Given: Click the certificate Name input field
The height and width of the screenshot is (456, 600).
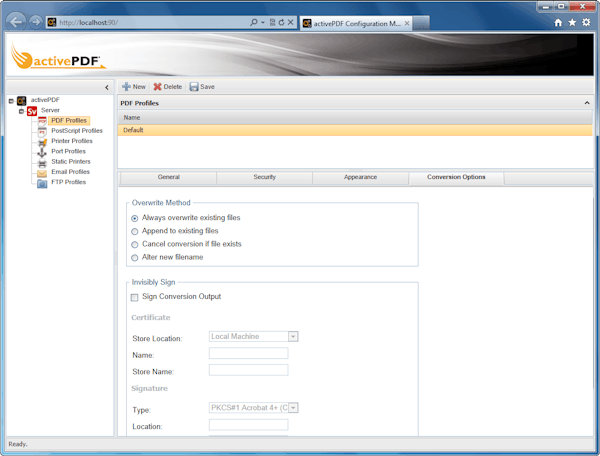Looking at the screenshot, I should (x=248, y=353).
